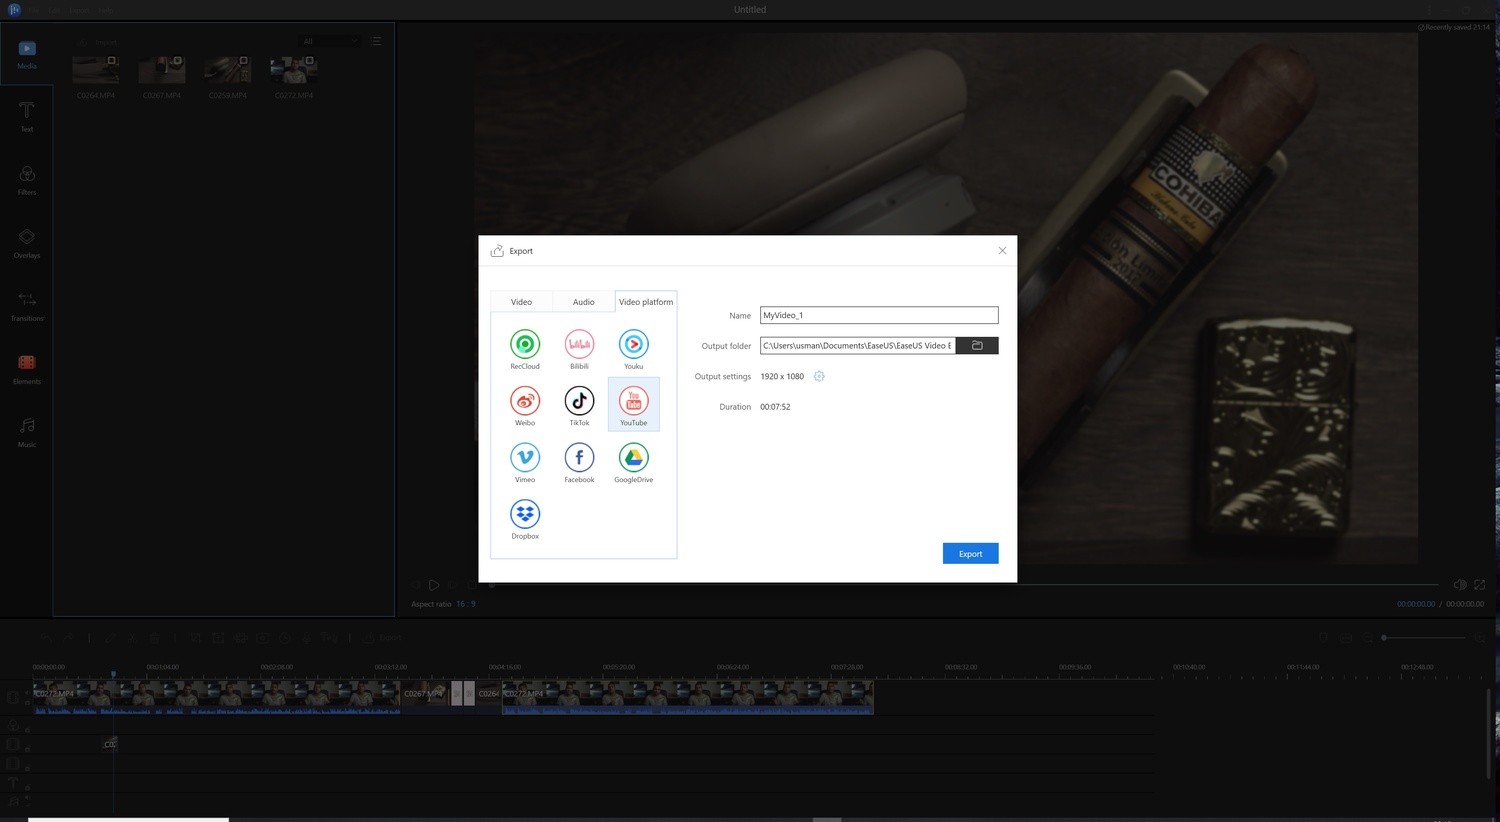The height and width of the screenshot is (822, 1500).
Task: Adjust the timeline zoom slider
Action: [x=1424, y=637]
